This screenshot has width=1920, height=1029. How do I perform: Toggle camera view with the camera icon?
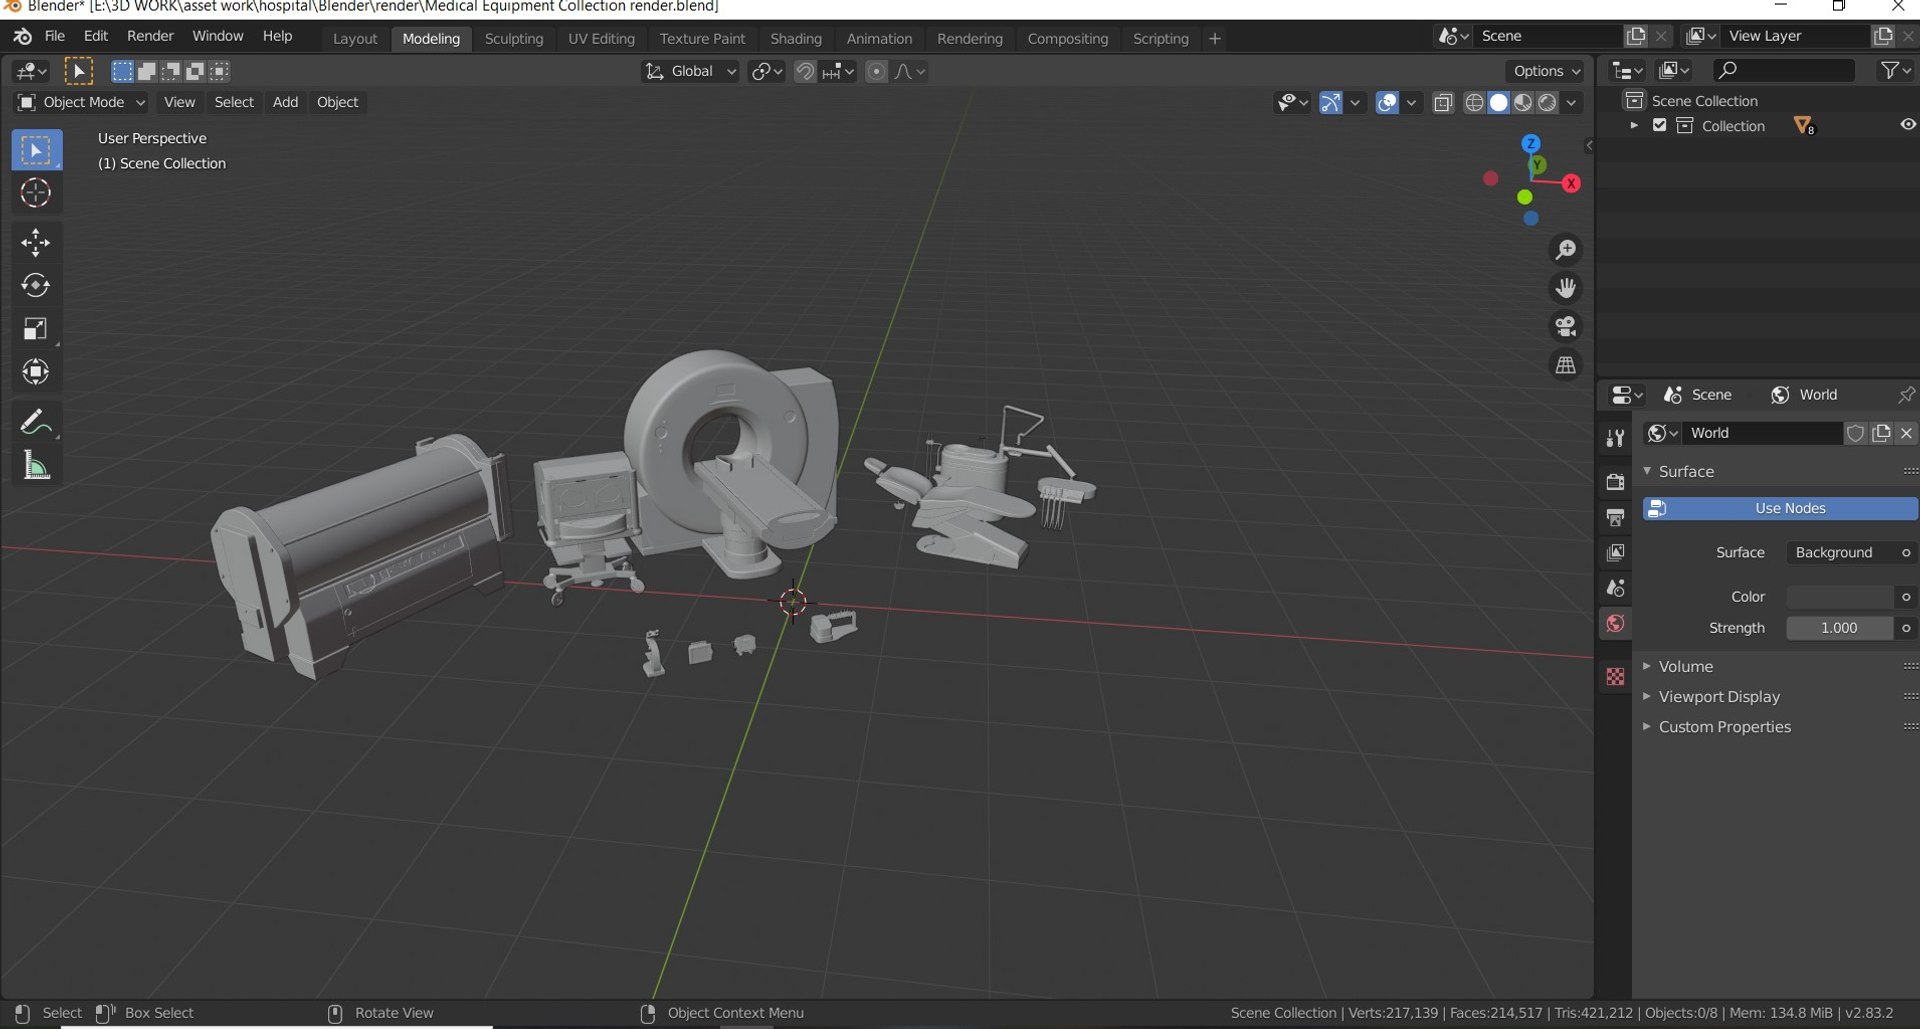pyautogui.click(x=1566, y=326)
